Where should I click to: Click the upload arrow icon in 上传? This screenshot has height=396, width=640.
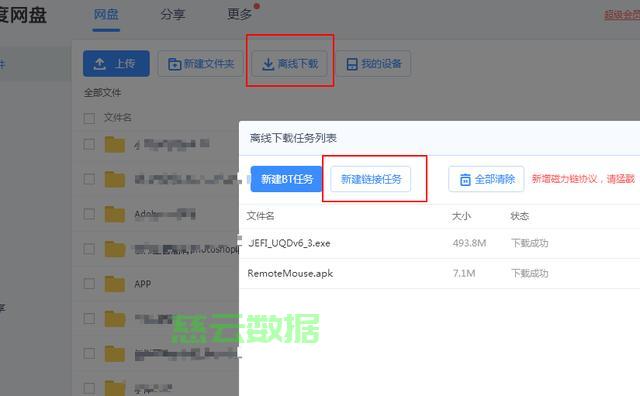tap(100, 64)
